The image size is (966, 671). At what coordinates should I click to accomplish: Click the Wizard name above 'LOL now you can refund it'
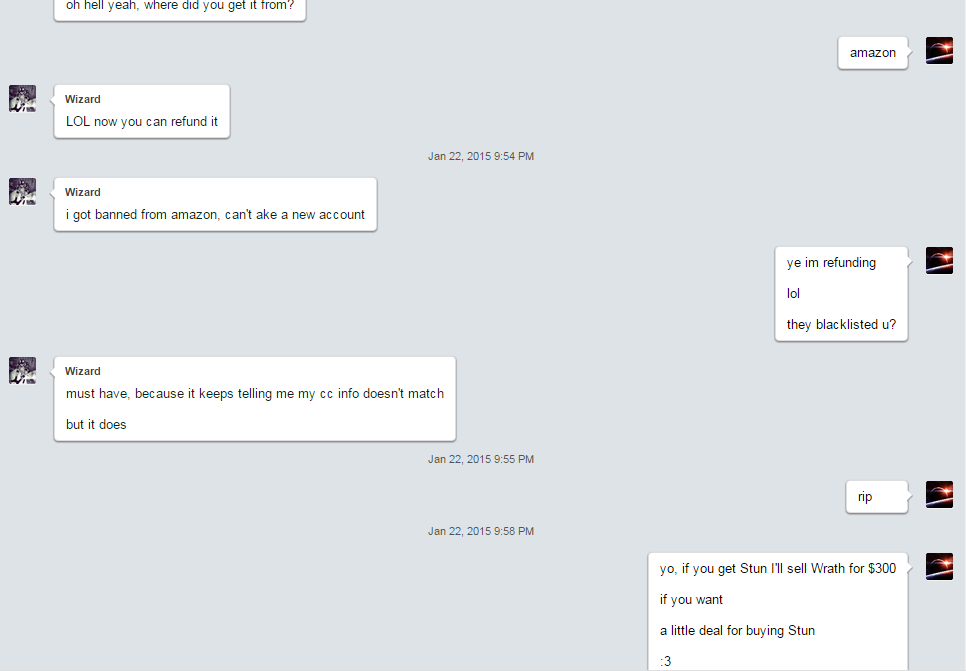[83, 99]
